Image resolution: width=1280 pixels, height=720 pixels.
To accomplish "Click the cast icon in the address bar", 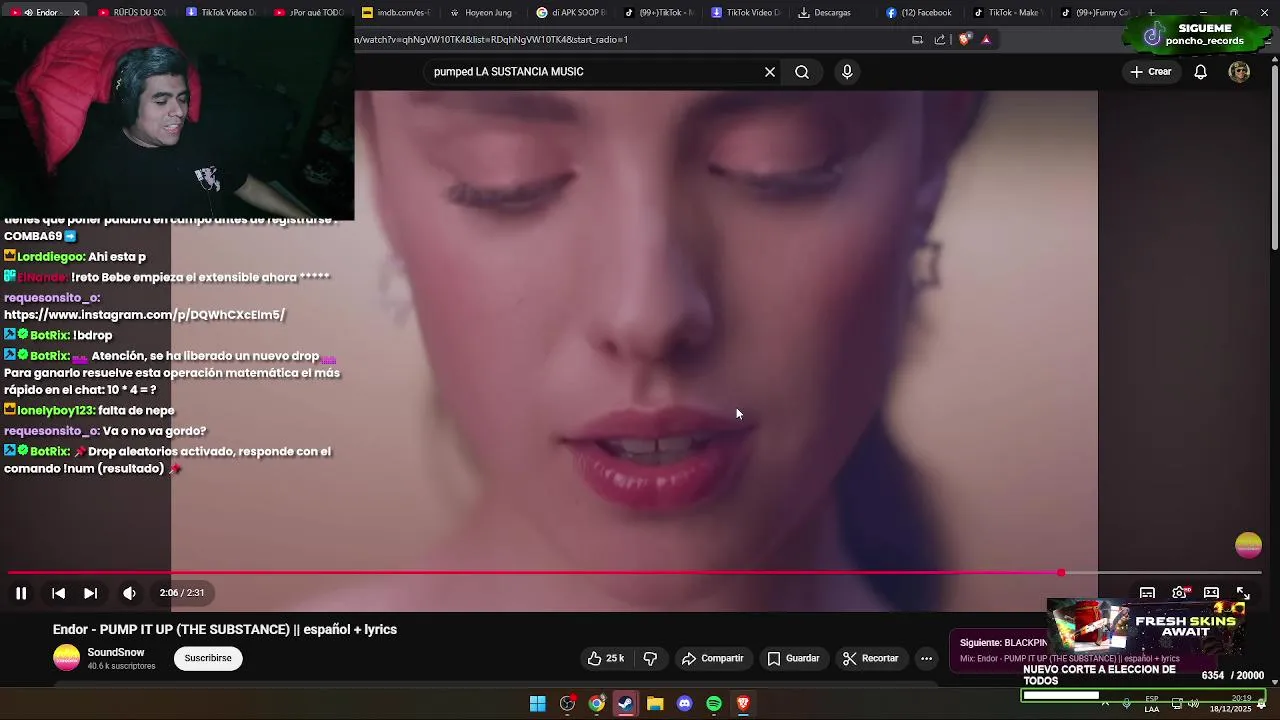I will coord(917,40).
